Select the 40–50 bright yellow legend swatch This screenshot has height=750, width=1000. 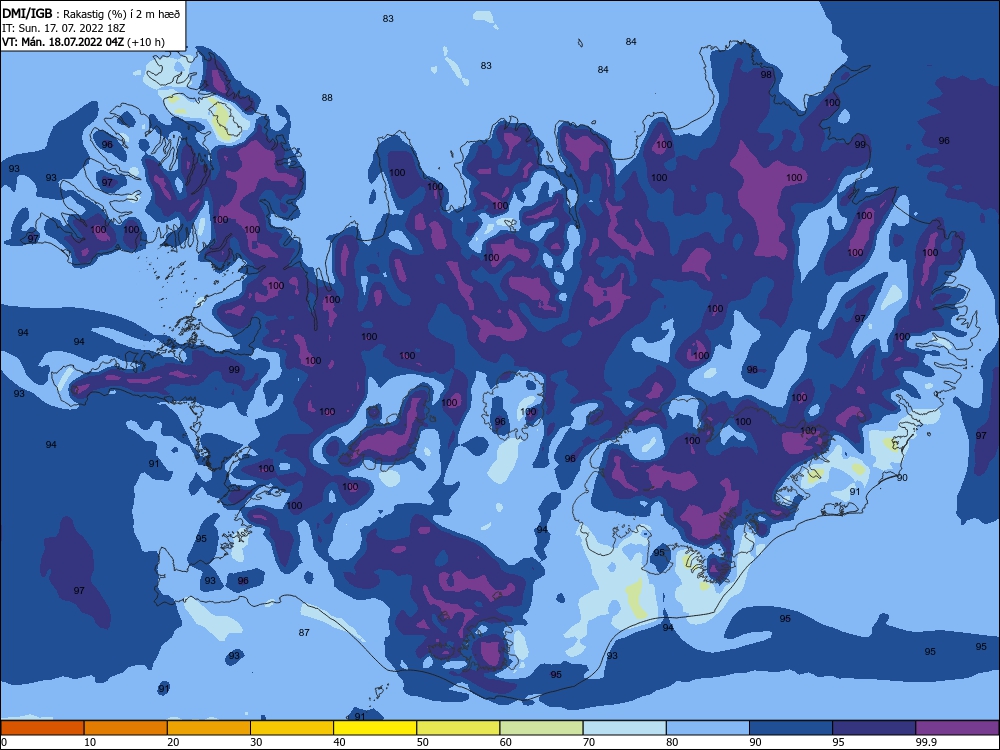pyautogui.click(x=375, y=728)
